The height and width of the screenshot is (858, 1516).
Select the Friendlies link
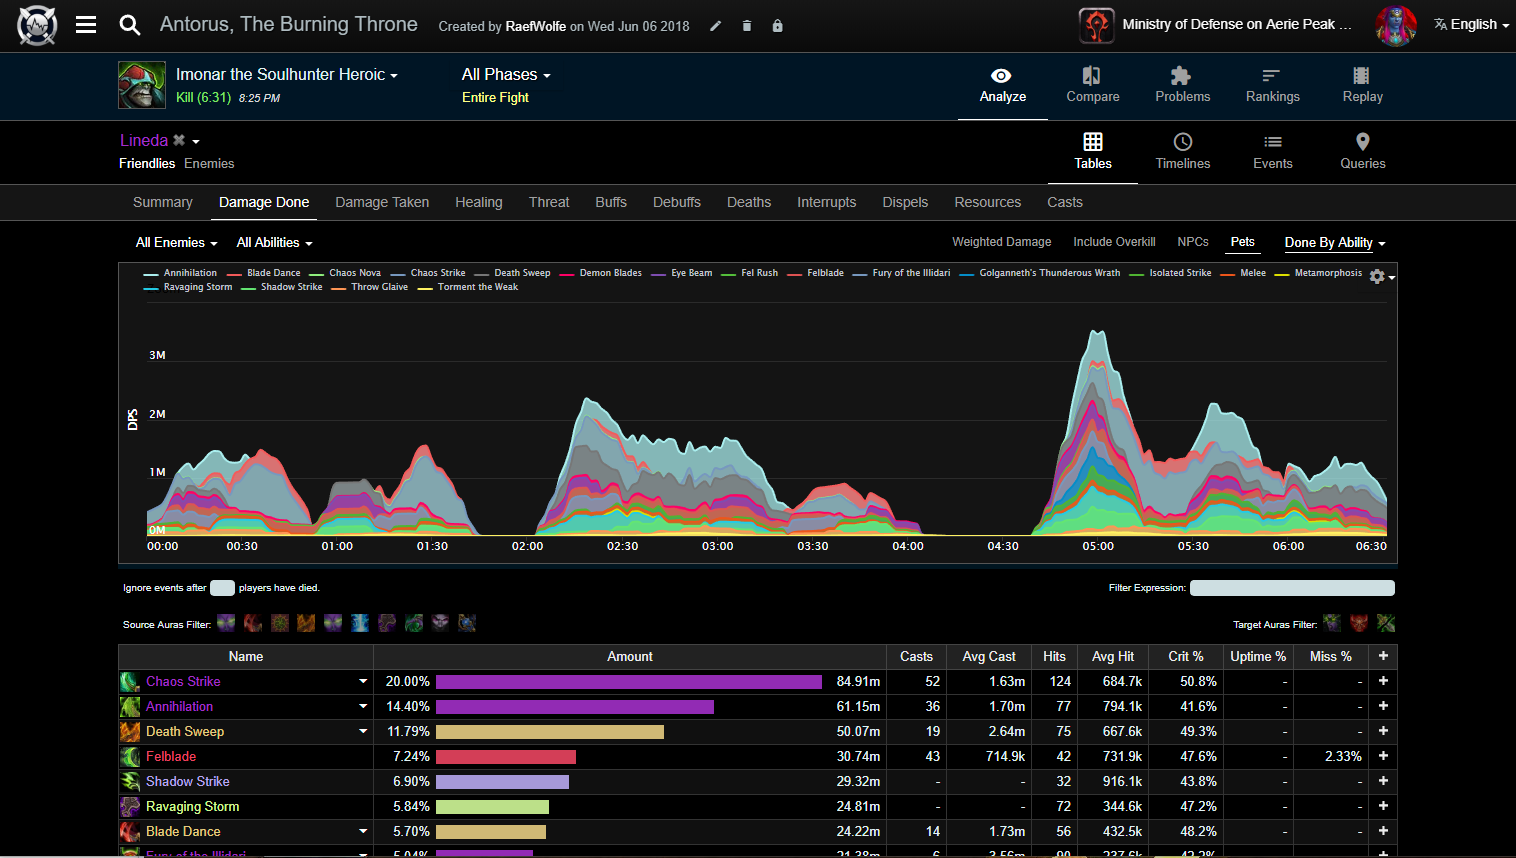point(147,164)
